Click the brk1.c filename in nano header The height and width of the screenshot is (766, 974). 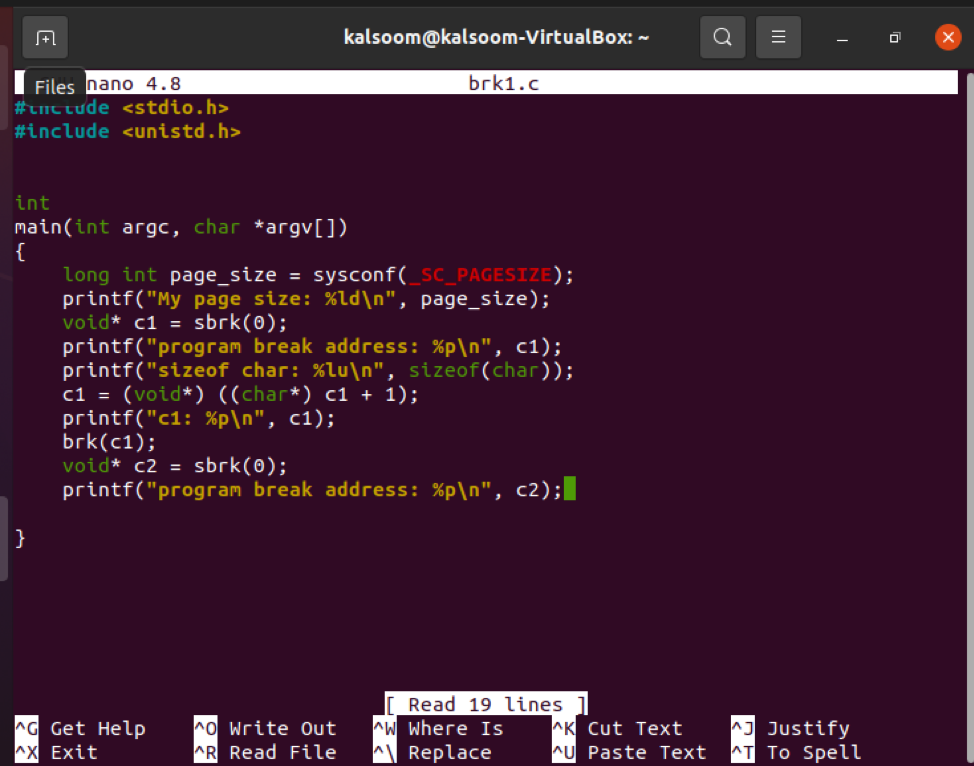[503, 84]
